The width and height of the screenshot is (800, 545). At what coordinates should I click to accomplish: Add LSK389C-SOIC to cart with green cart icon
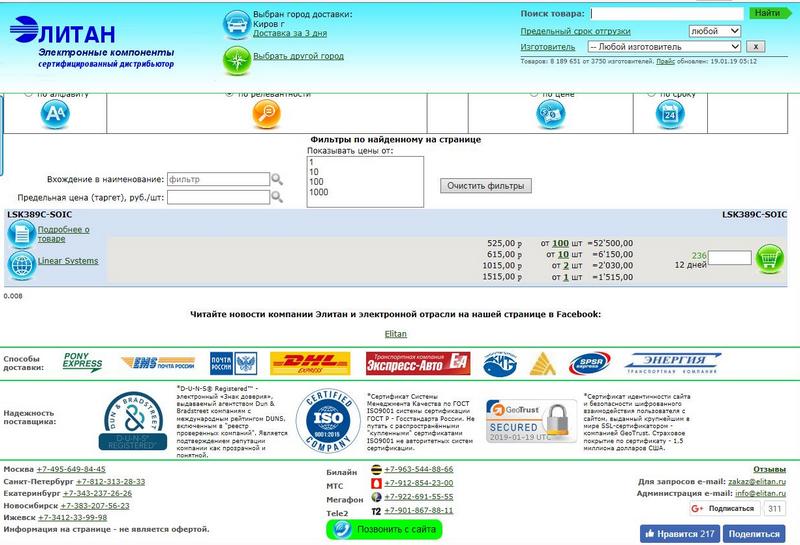click(x=770, y=258)
